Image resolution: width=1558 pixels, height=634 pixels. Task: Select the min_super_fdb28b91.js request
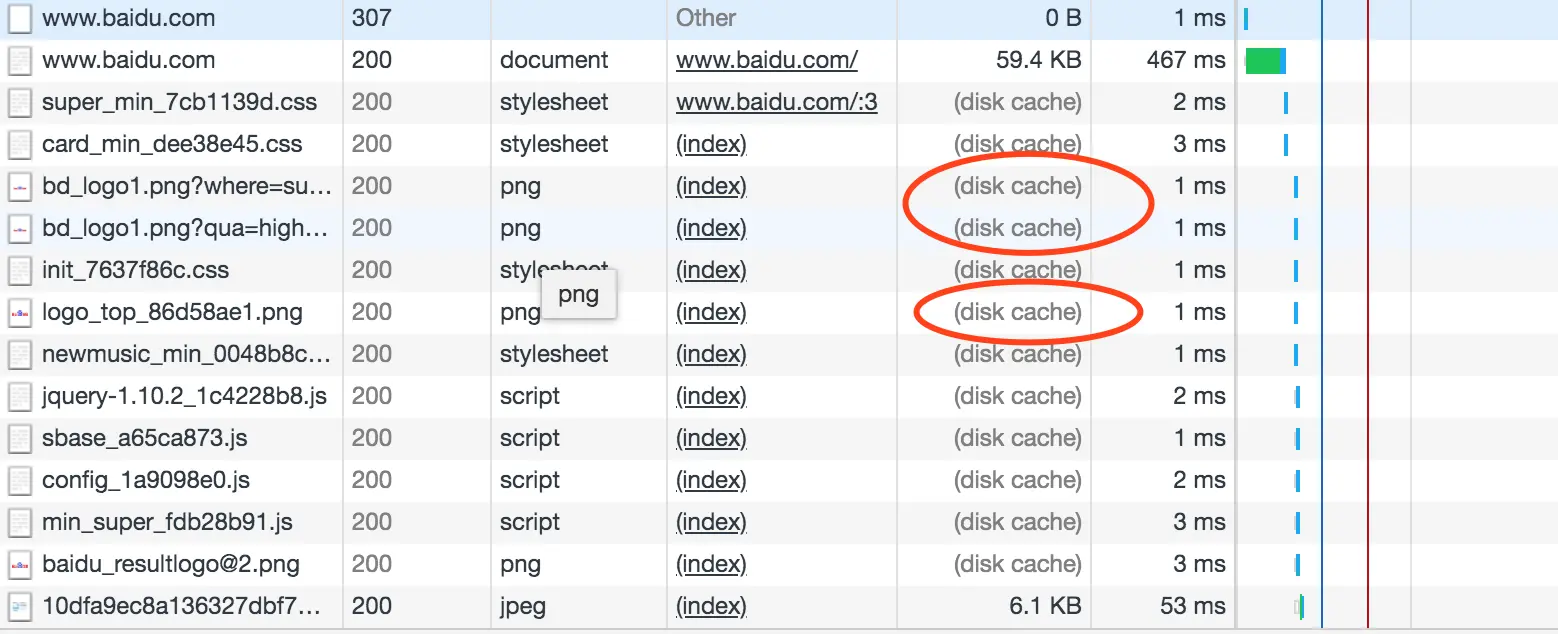click(x=167, y=522)
